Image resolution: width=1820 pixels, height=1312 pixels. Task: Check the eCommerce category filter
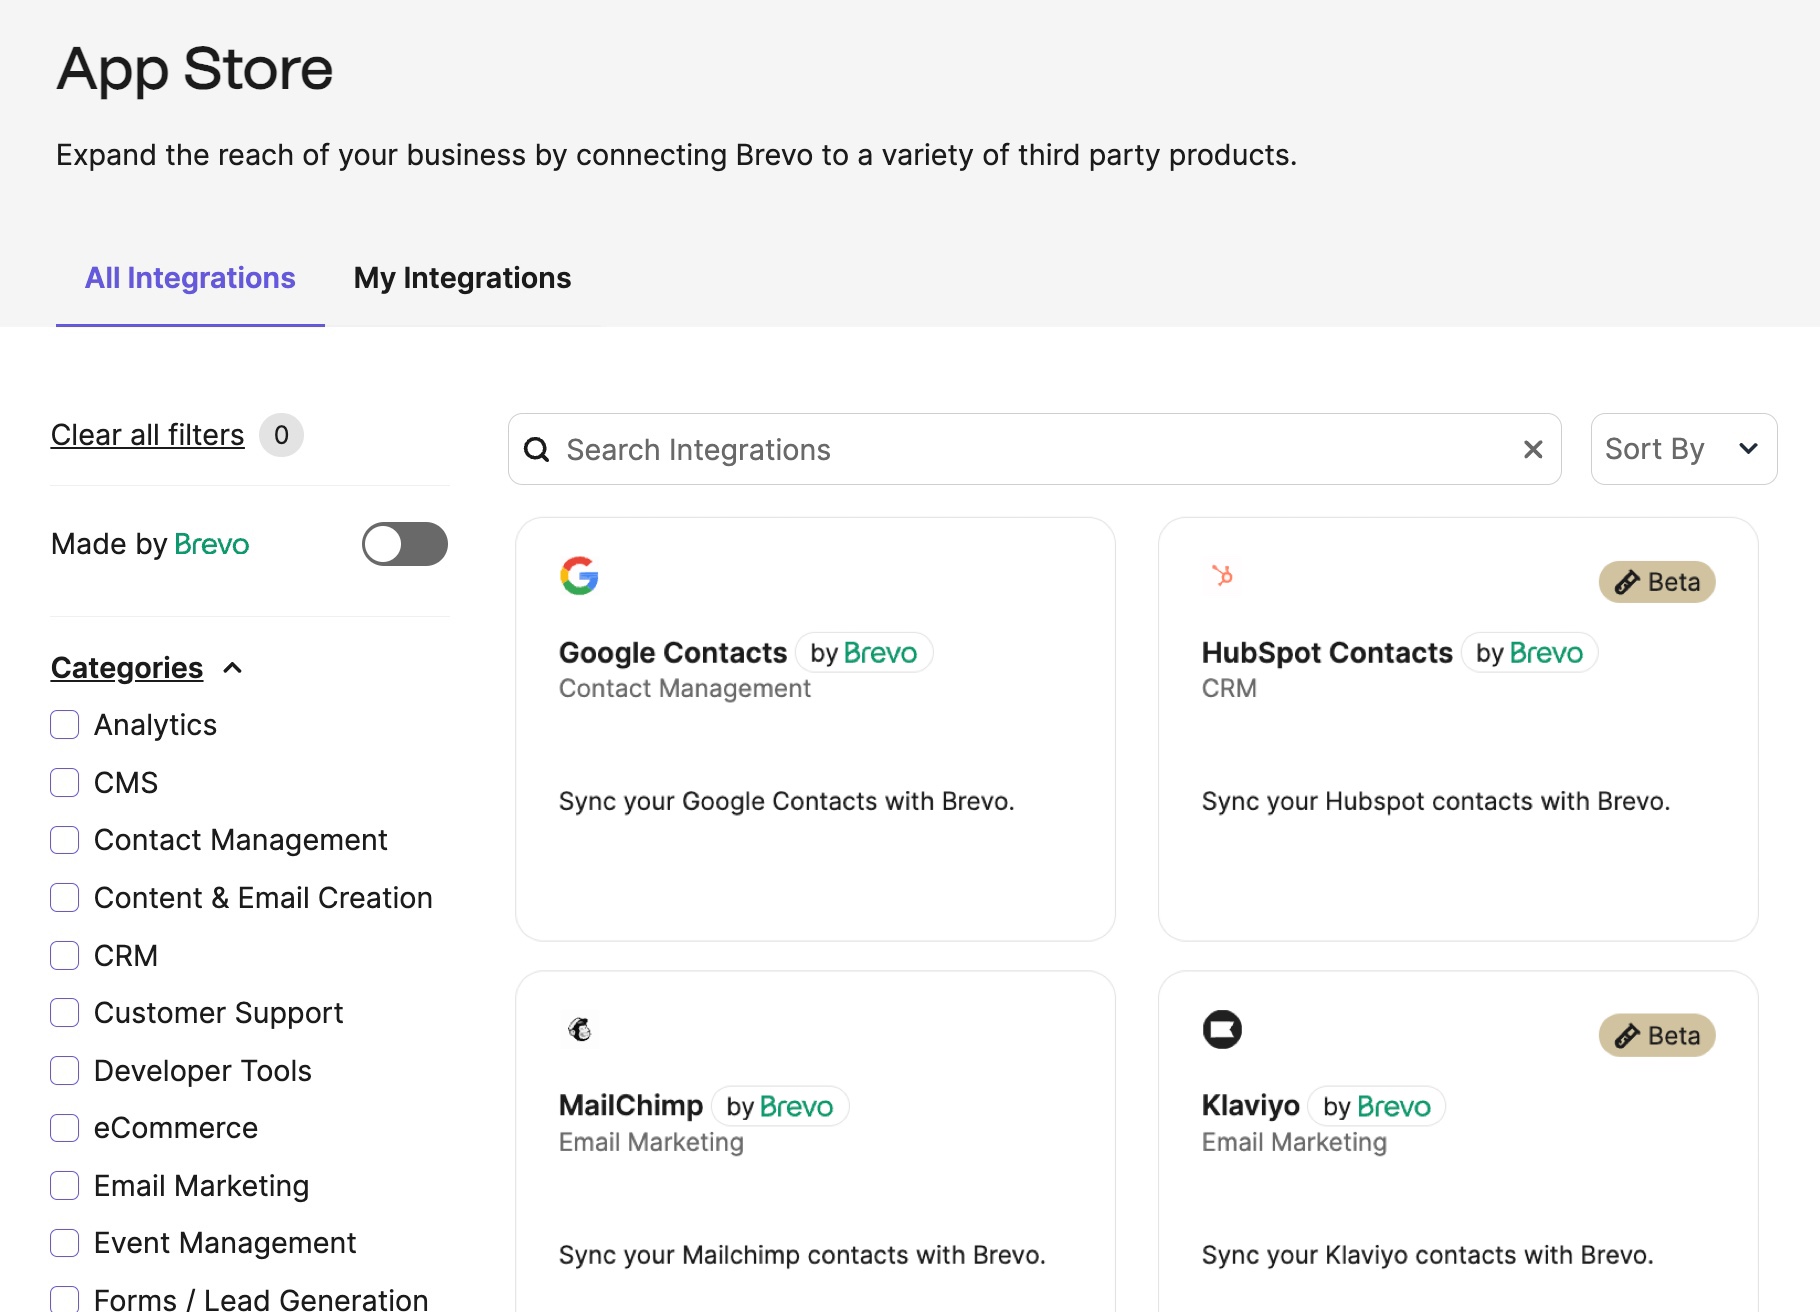tap(64, 1127)
